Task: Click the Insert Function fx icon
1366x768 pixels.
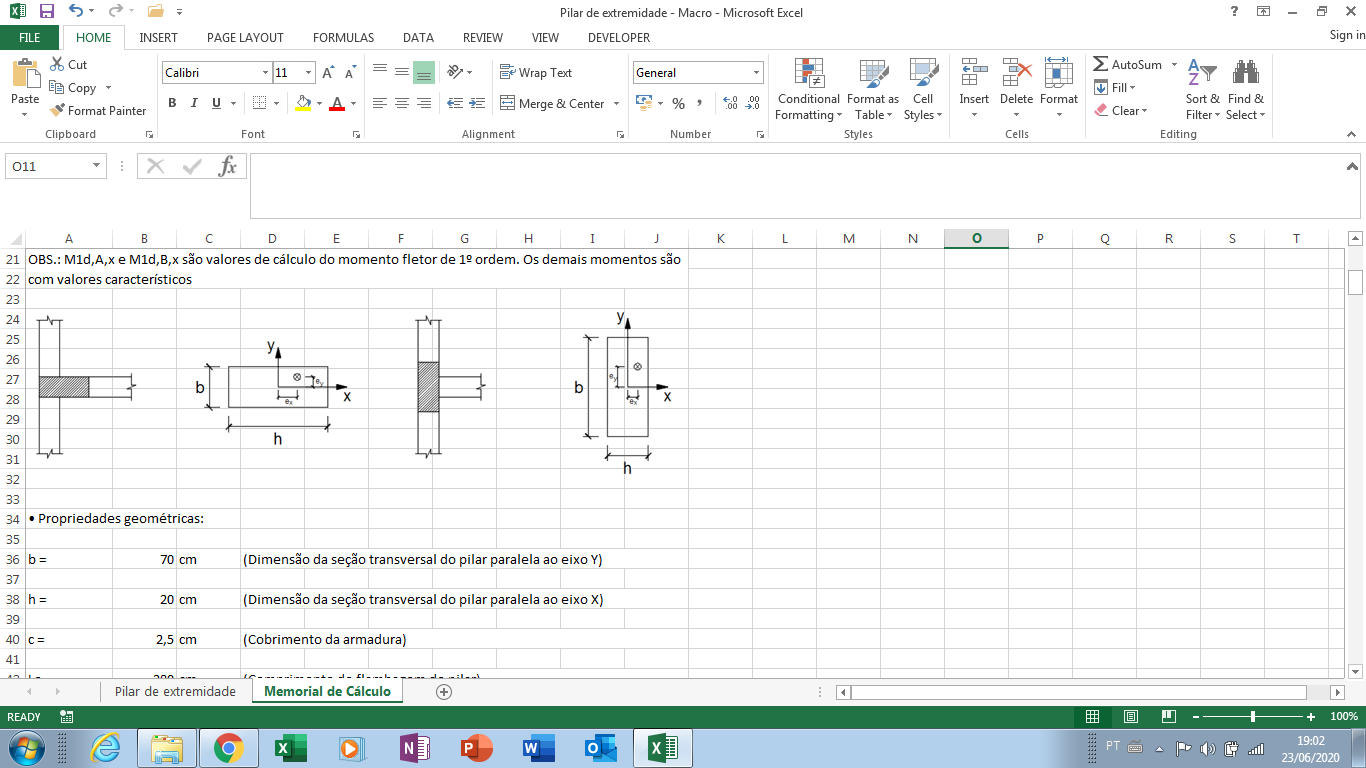Action: (x=228, y=166)
